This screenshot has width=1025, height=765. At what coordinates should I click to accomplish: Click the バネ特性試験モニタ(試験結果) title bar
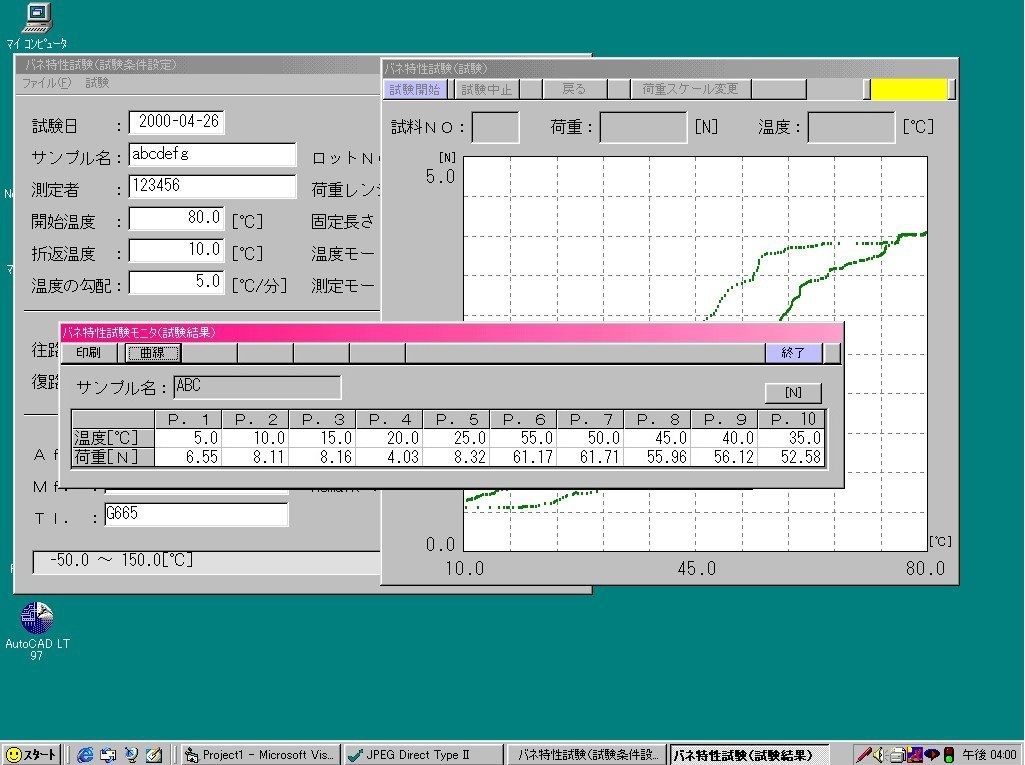[x=452, y=333]
